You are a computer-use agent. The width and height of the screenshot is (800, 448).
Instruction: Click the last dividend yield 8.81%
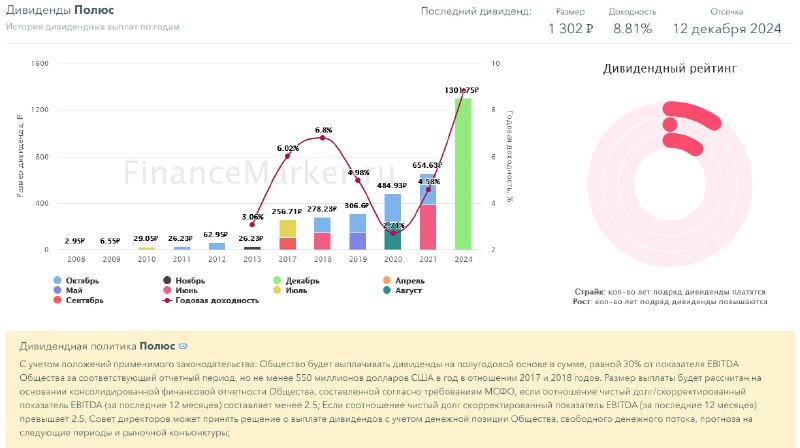633,29
